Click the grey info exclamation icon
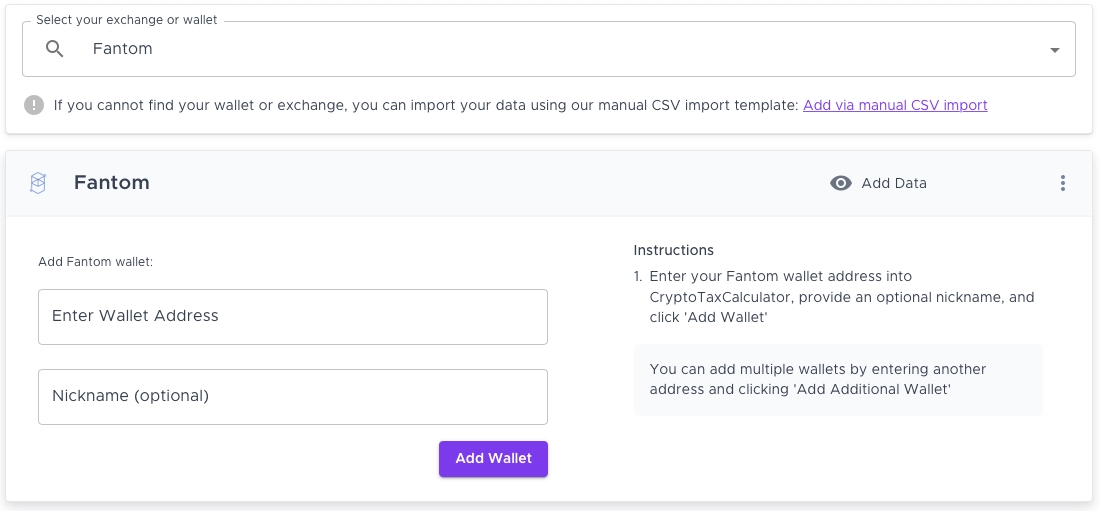The height and width of the screenshot is (511, 1100). tap(34, 105)
